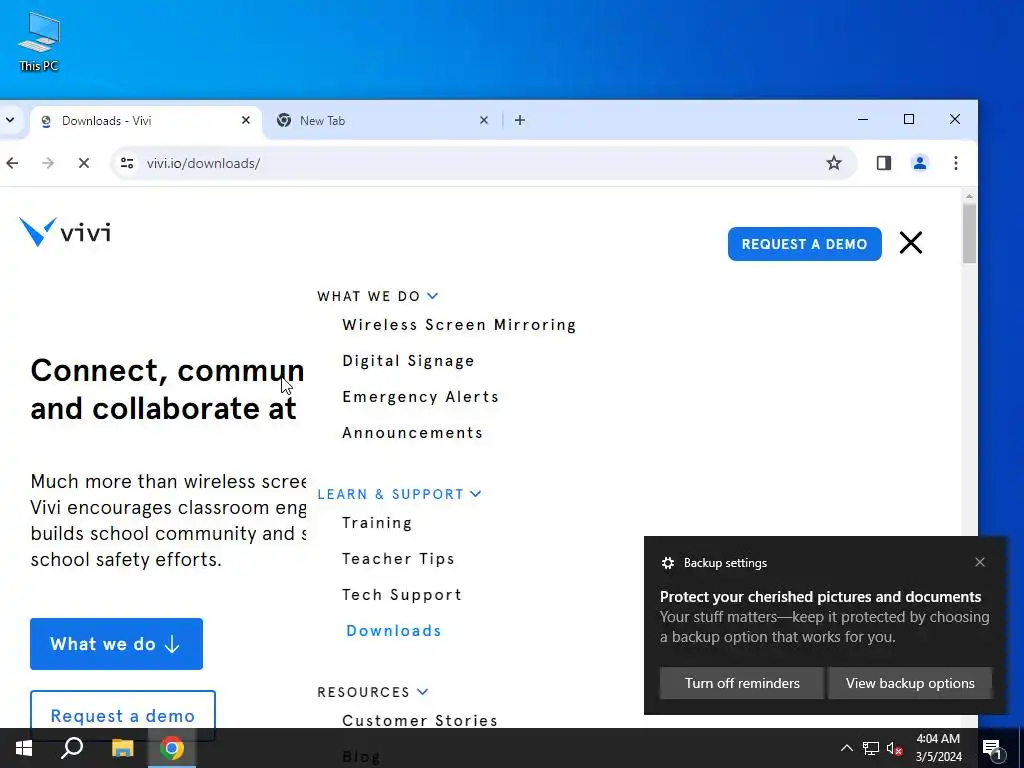Viewport: 1024px width, 768px height.
Task: Click the Vivi logo
Action: click(65, 232)
